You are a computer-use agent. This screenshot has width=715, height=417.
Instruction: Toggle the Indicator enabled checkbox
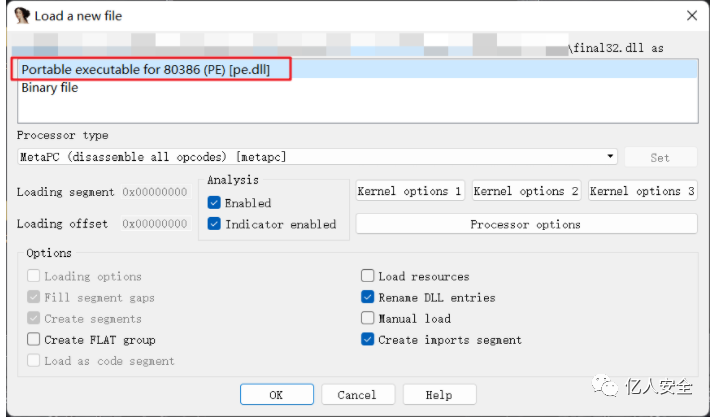tap(214, 224)
